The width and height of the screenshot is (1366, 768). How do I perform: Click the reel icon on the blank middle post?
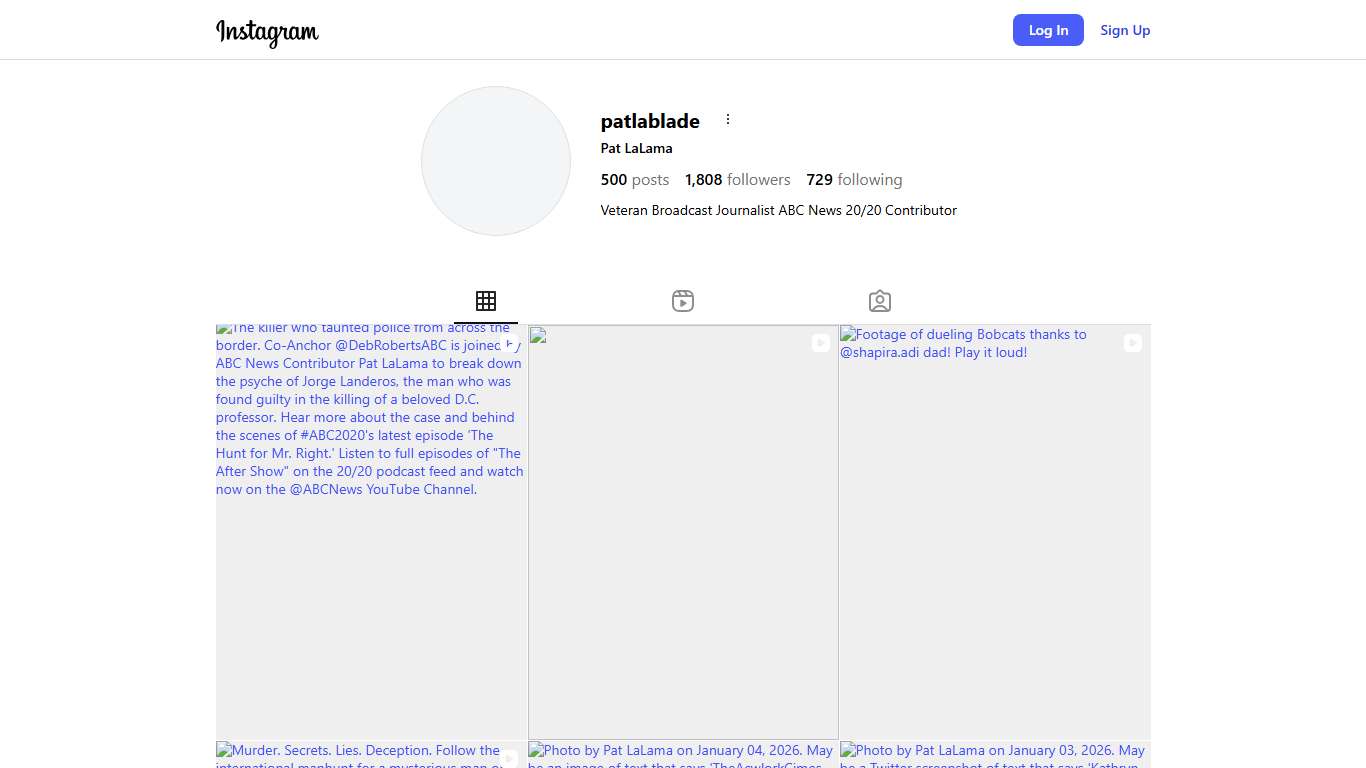pos(820,343)
